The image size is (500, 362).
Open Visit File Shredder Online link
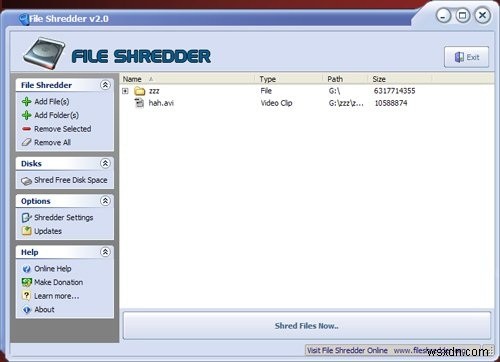click(x=347, y=350)
